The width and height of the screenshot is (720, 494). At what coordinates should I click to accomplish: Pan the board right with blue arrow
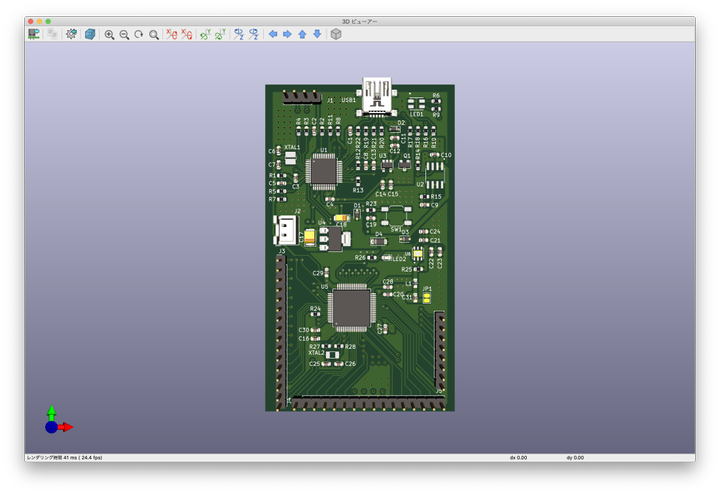pos(287,34)
